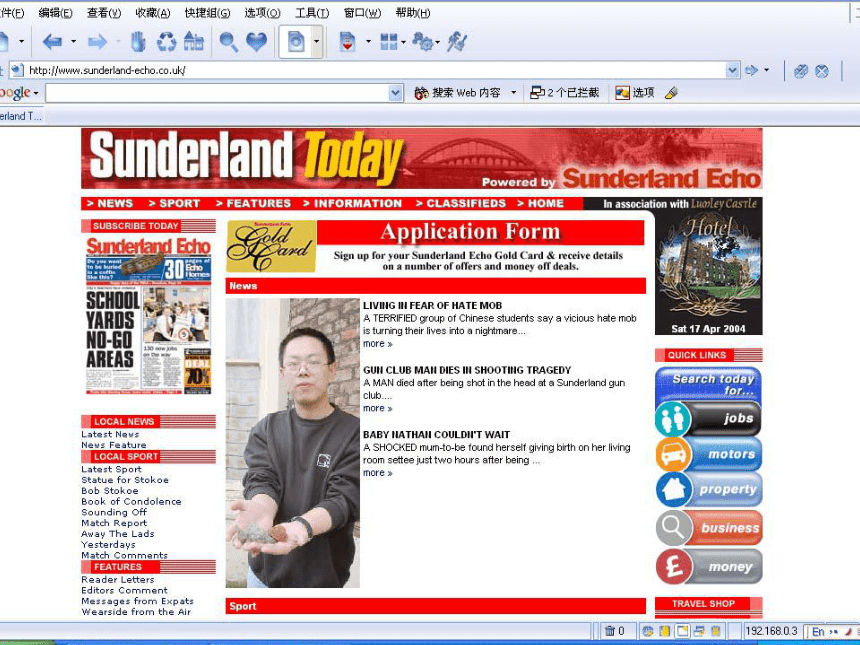Open Wearside from the Air link
The image size is (860, 645).
(x=136, y=612)
